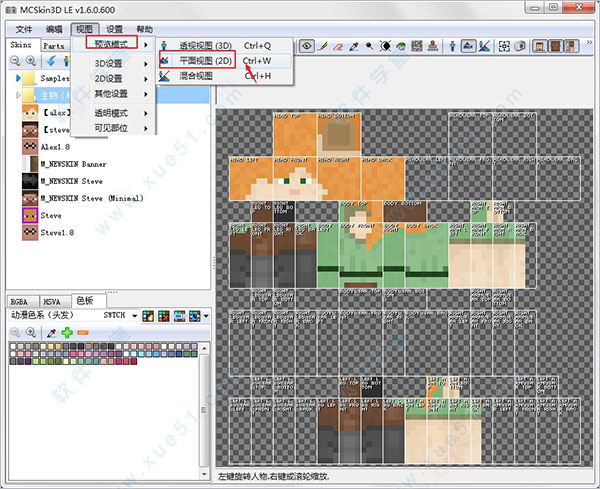Image resolution: width=600 pixels, height=489 pixels.
Task: Click the eyedropper icon in swatch panel
Action: tap(51, 331)
